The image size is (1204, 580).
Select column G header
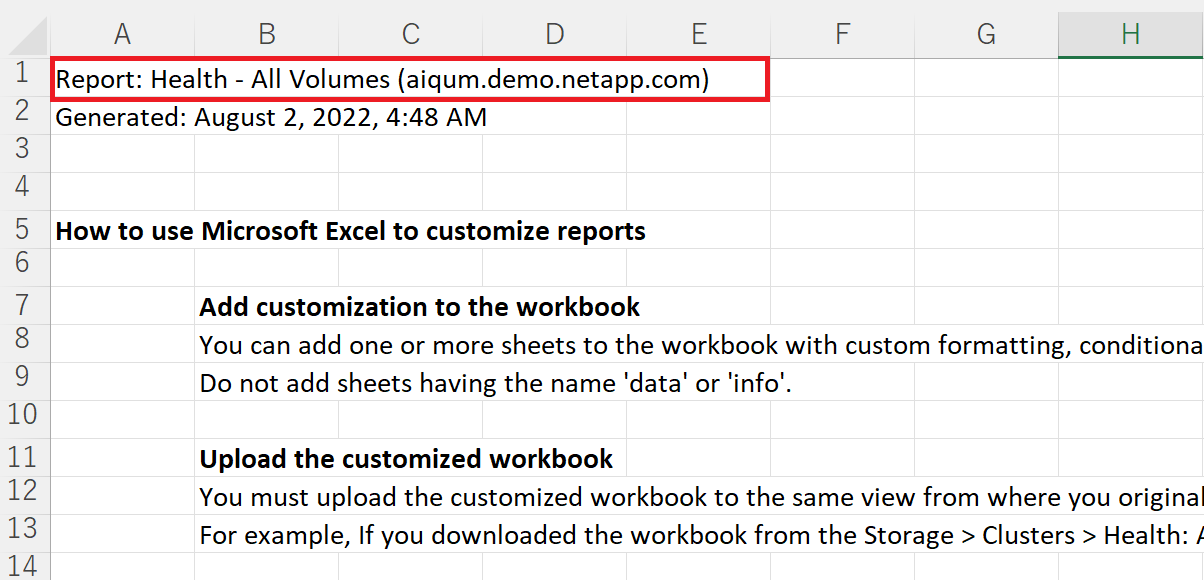[x=986, y=34]
